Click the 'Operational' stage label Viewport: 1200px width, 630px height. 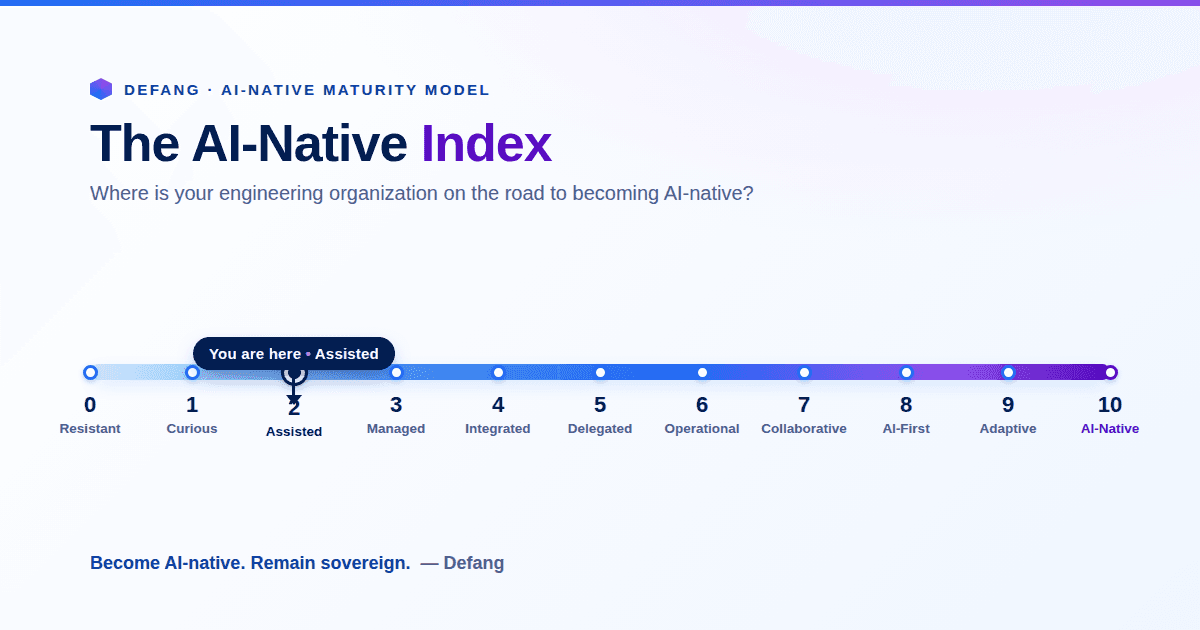tap(702, 428)
